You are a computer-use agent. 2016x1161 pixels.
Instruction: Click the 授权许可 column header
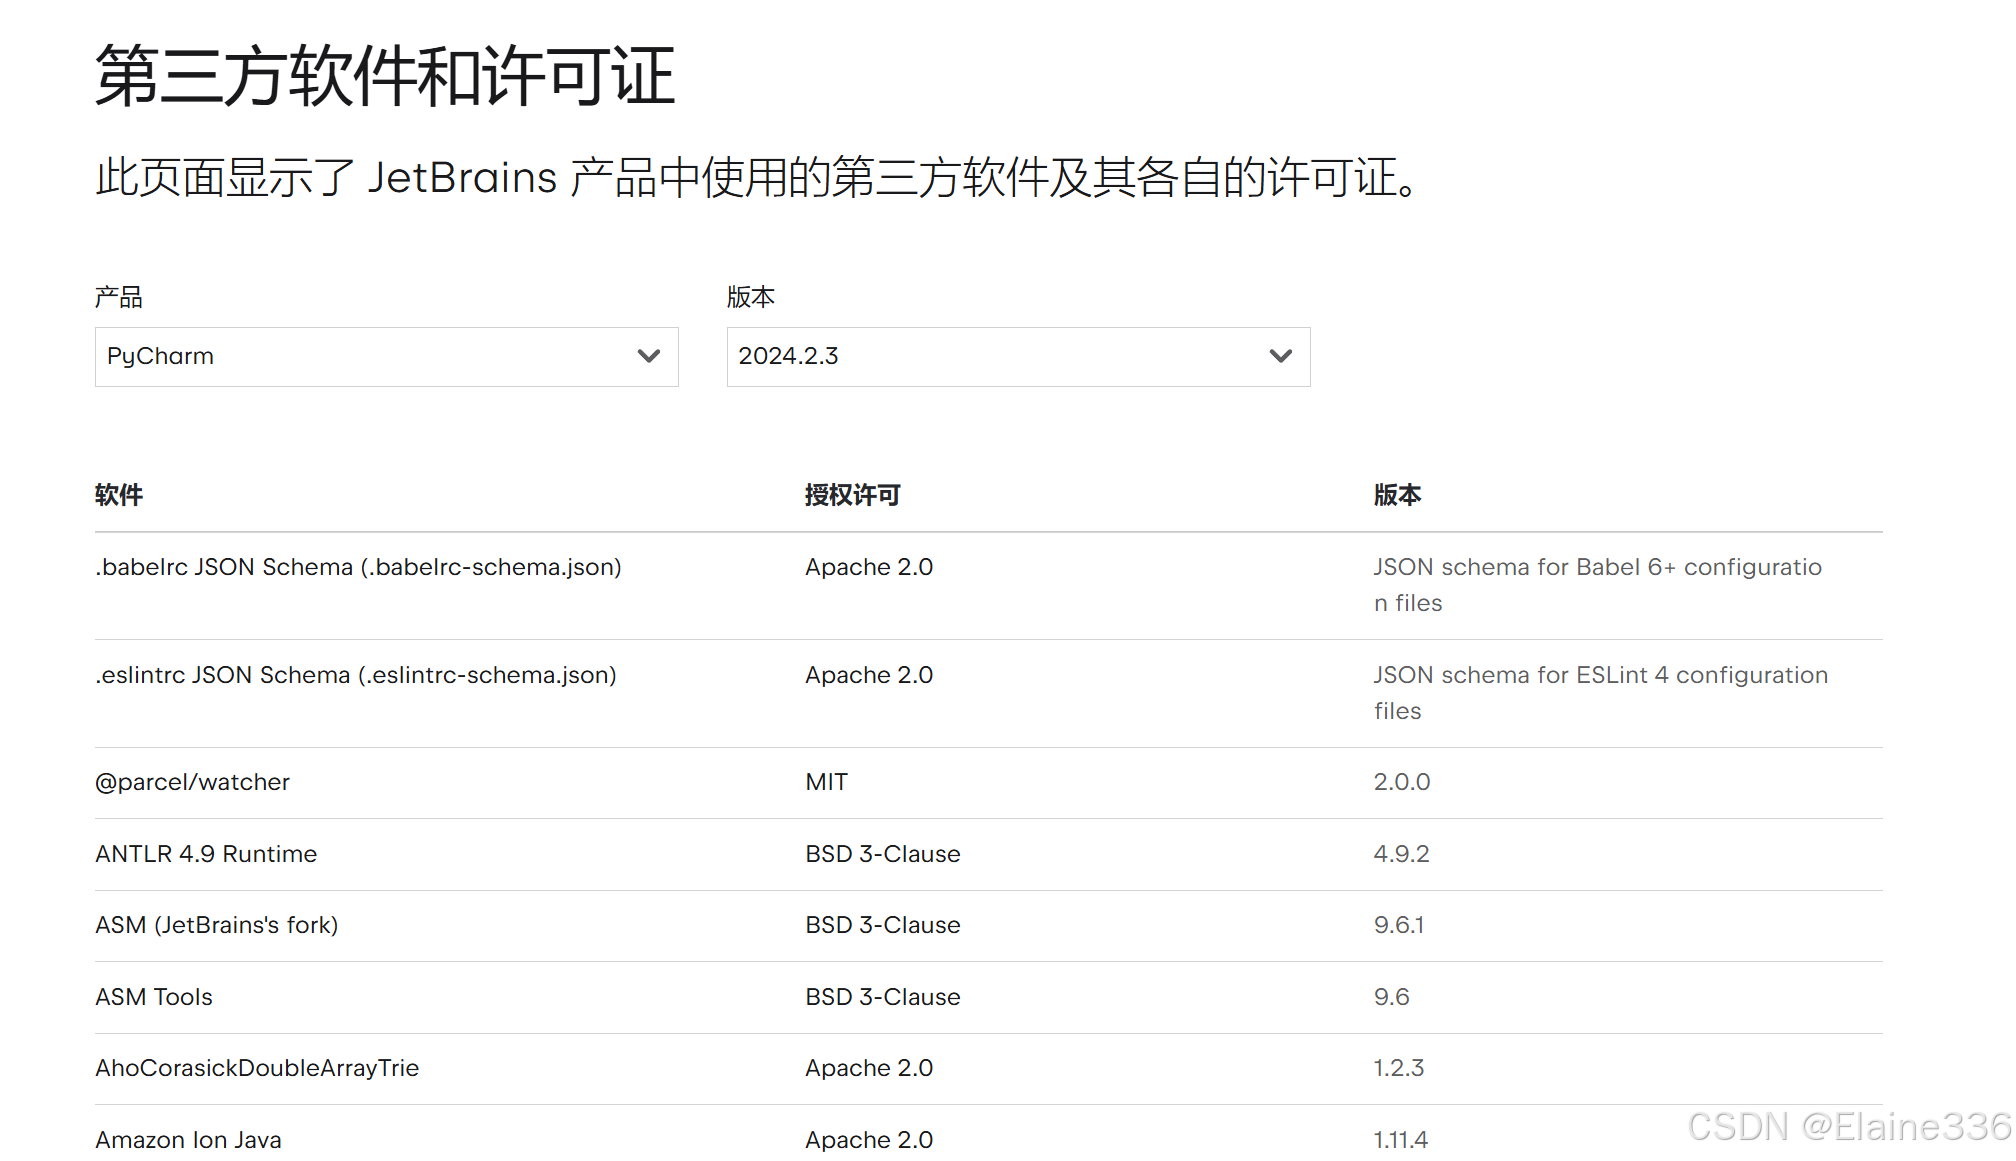[x=852, y=495]
